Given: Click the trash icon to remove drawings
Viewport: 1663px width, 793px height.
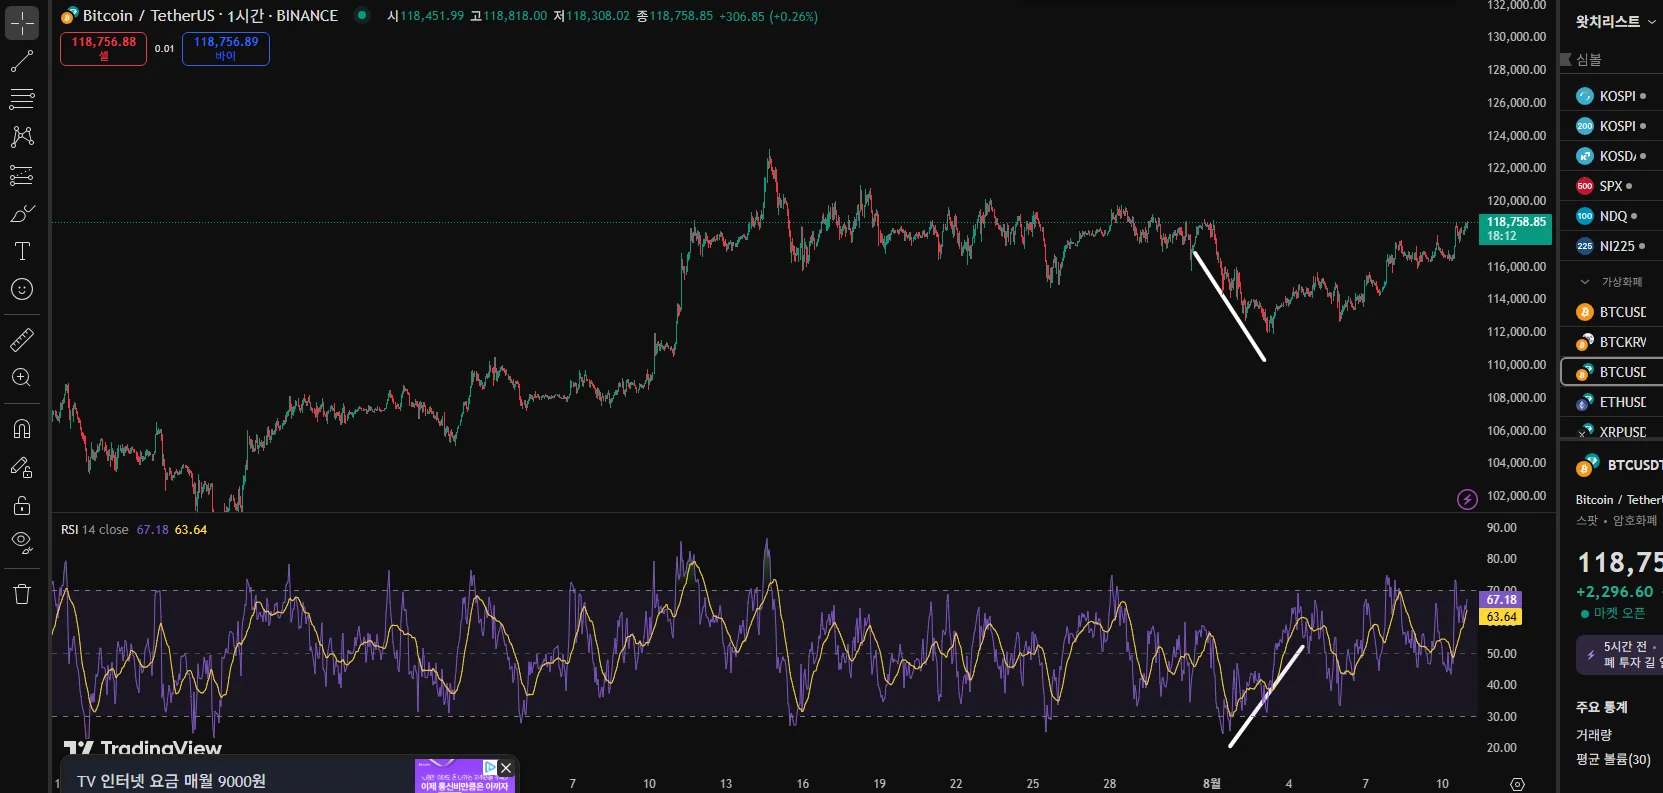Looking at the screenshot, I should tap(22, 594).
